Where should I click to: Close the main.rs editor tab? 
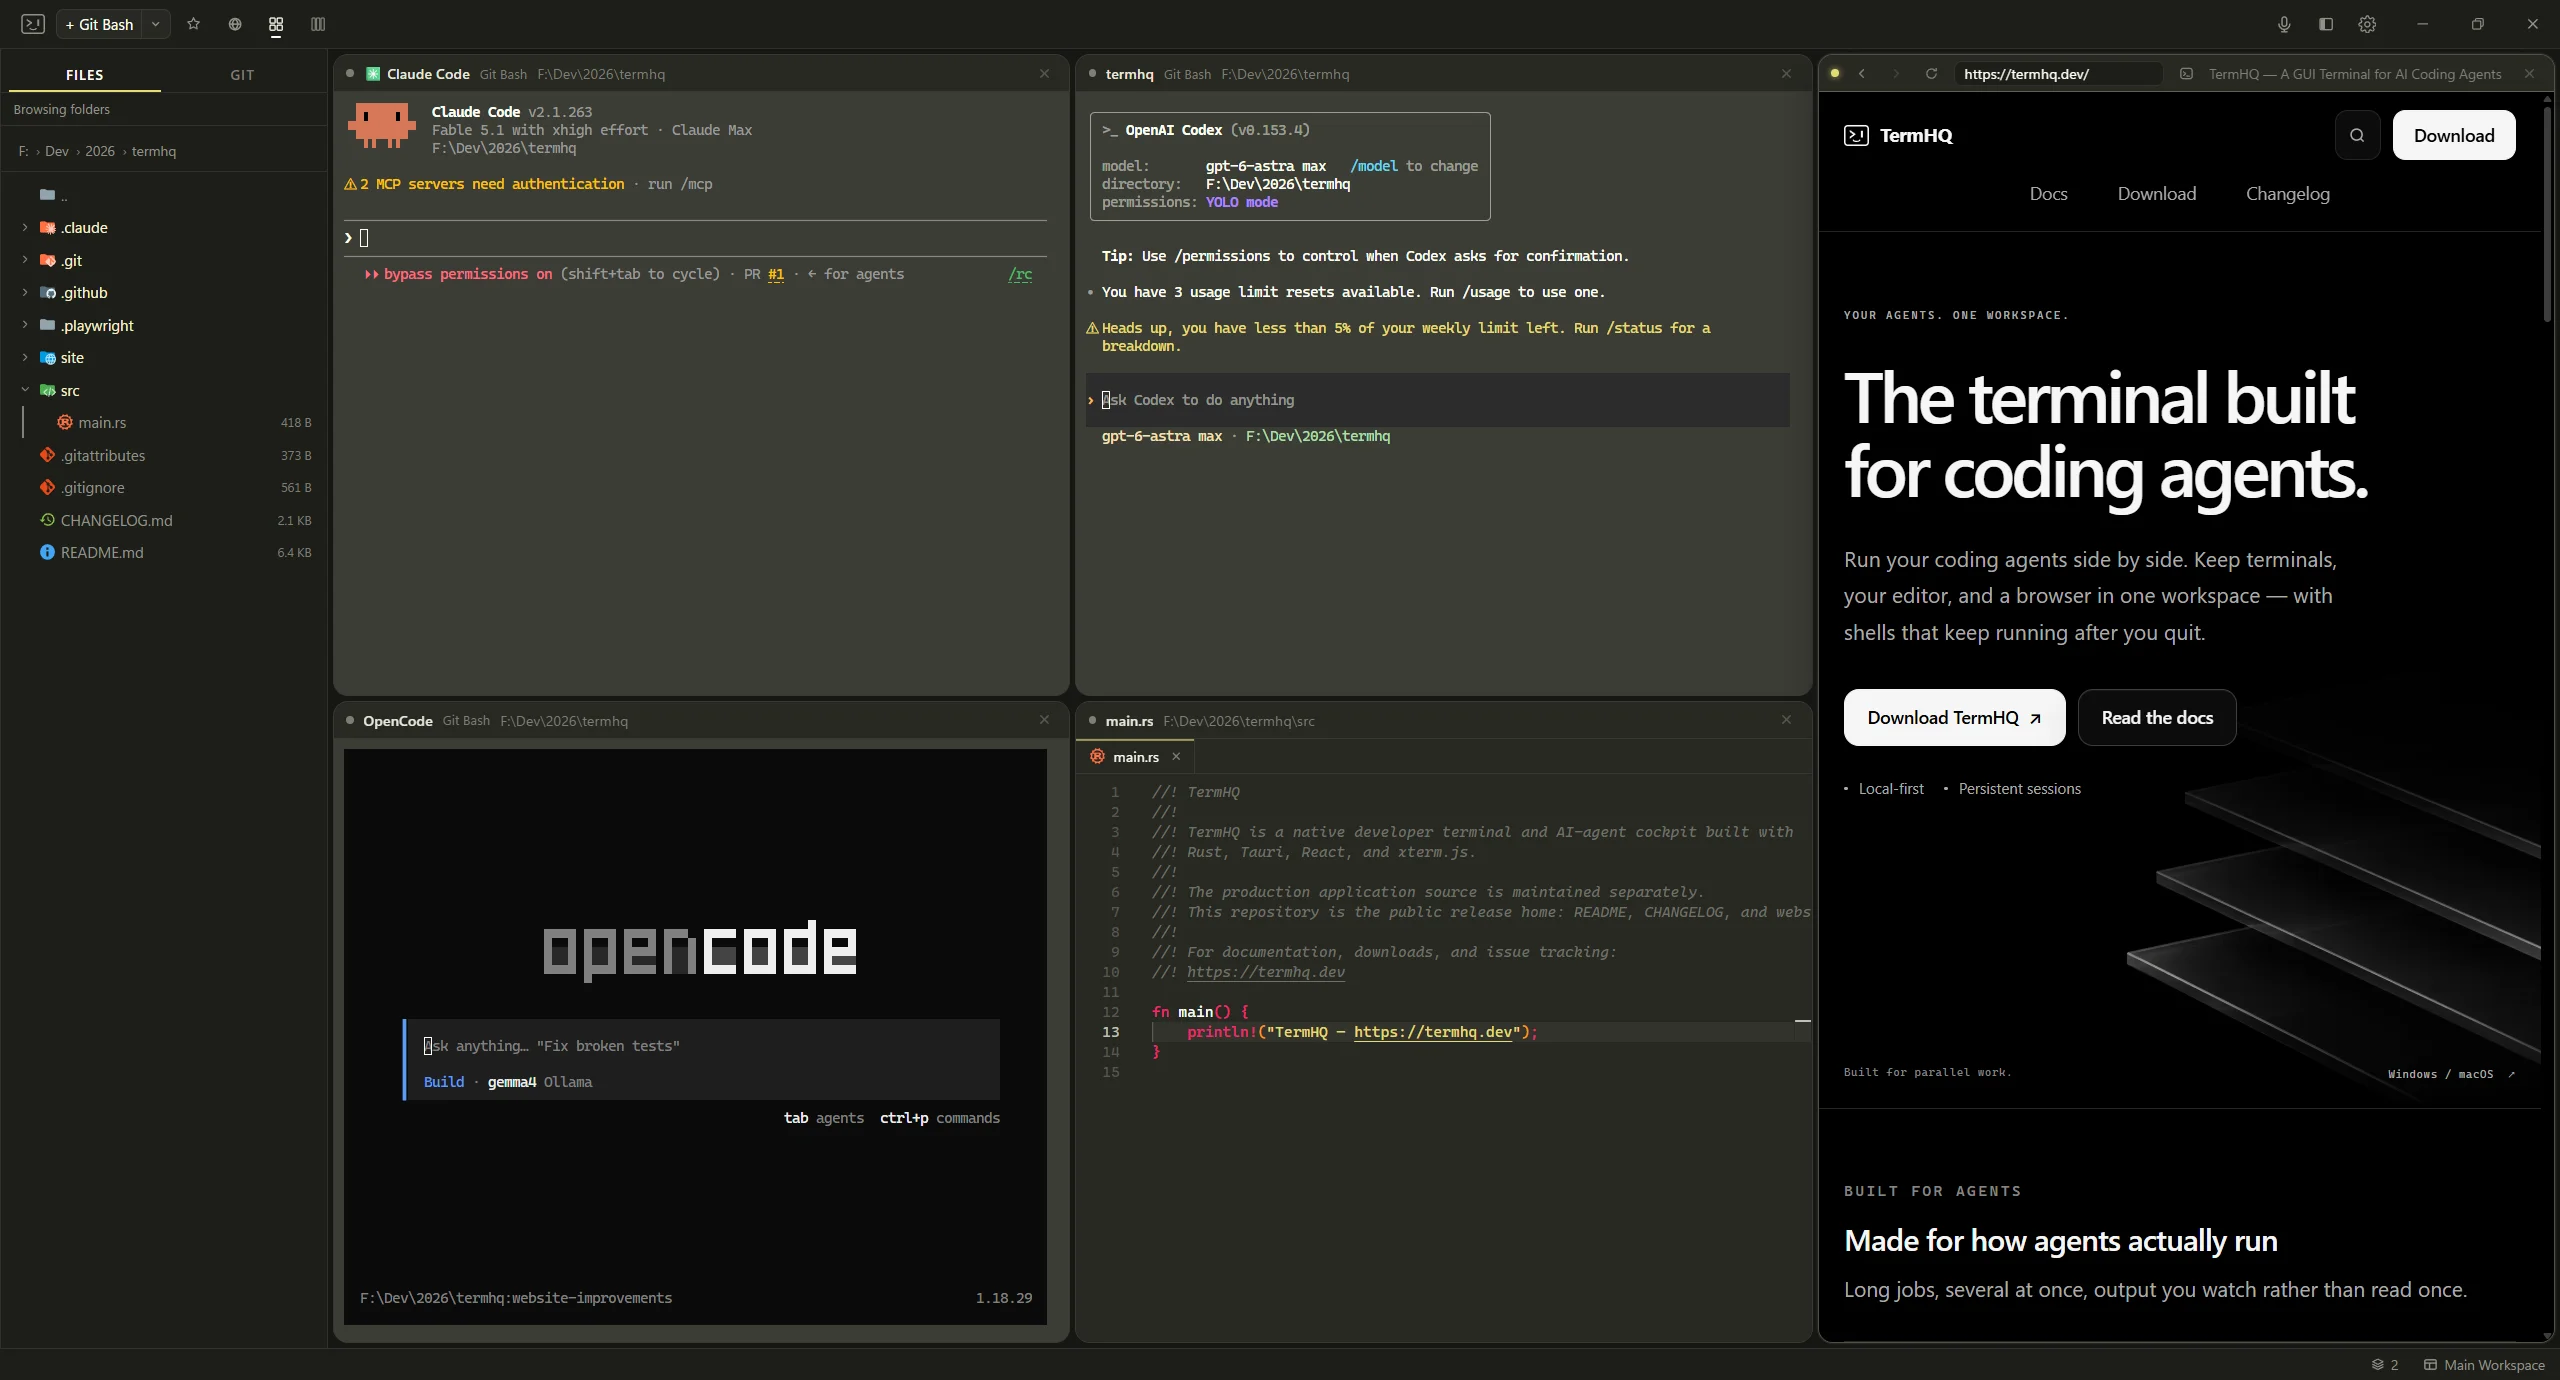(x=1177, y=757)
